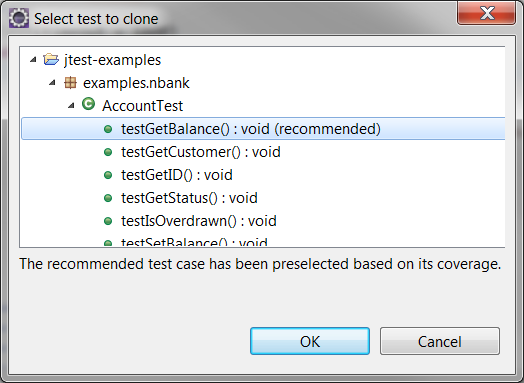Dismiss dialog with Cancel button

(x=440, y=341)
